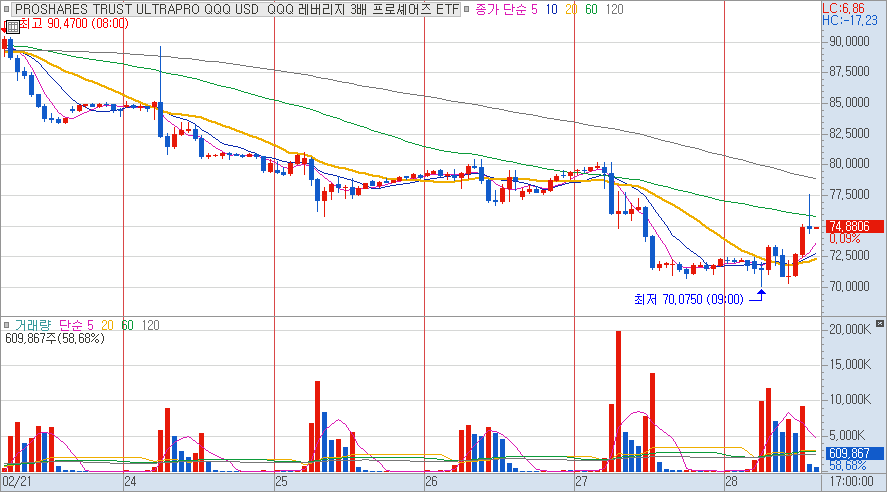Click the 28 date on the time axis
The height and width of the screenshot is (492, 887).
pyautogui.click(x=731, y=481)
